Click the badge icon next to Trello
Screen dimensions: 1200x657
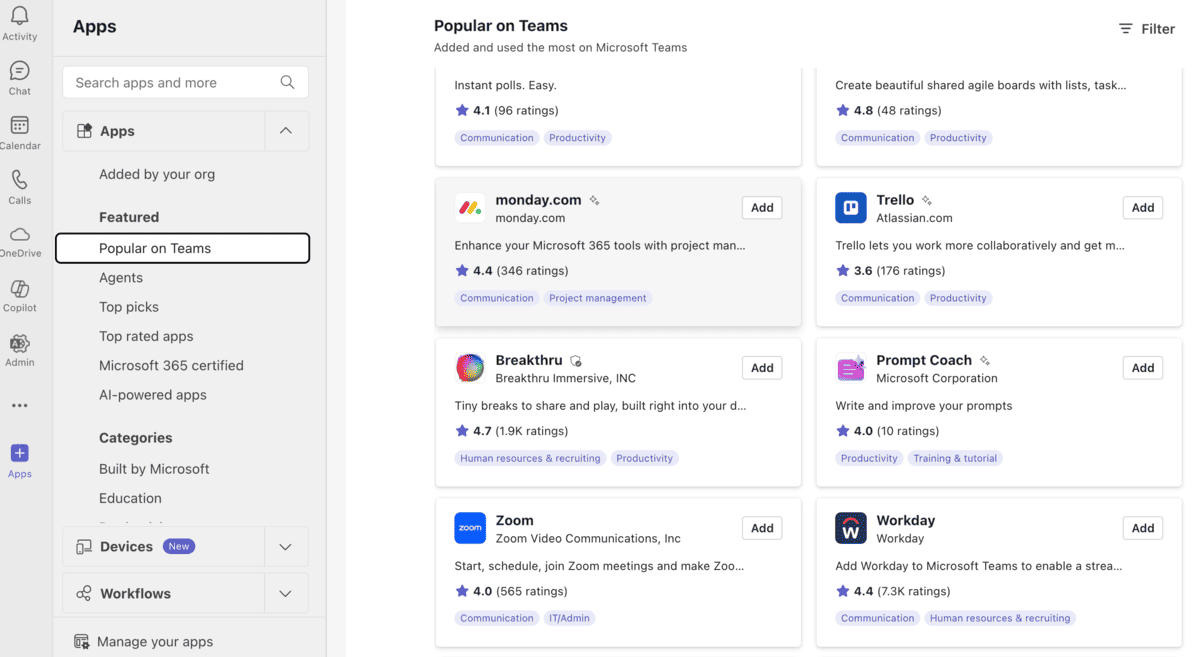tap(926, 200)
